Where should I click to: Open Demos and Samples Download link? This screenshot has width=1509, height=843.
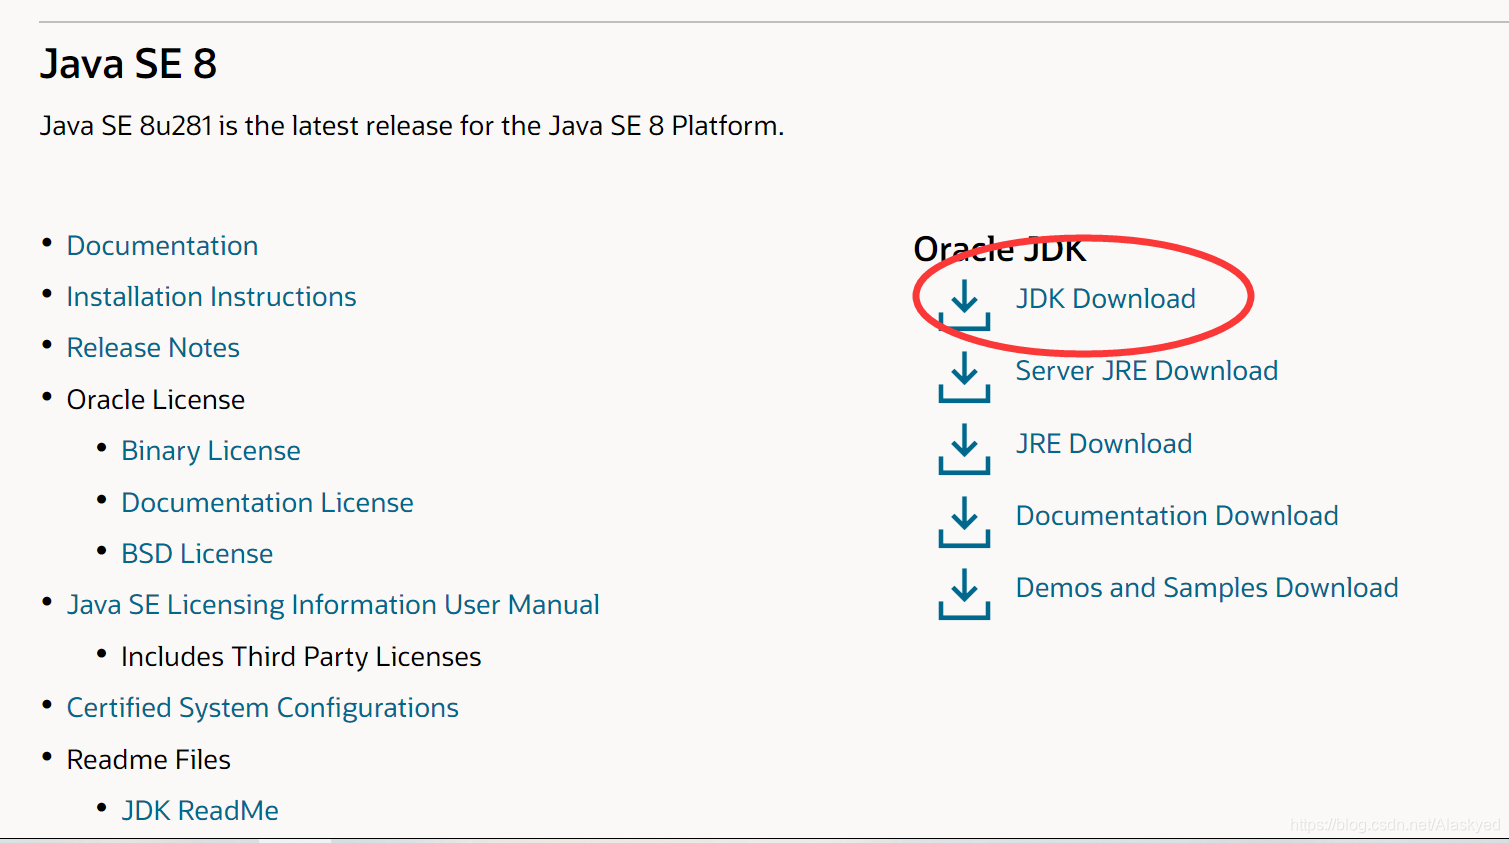coord(1206,588)
